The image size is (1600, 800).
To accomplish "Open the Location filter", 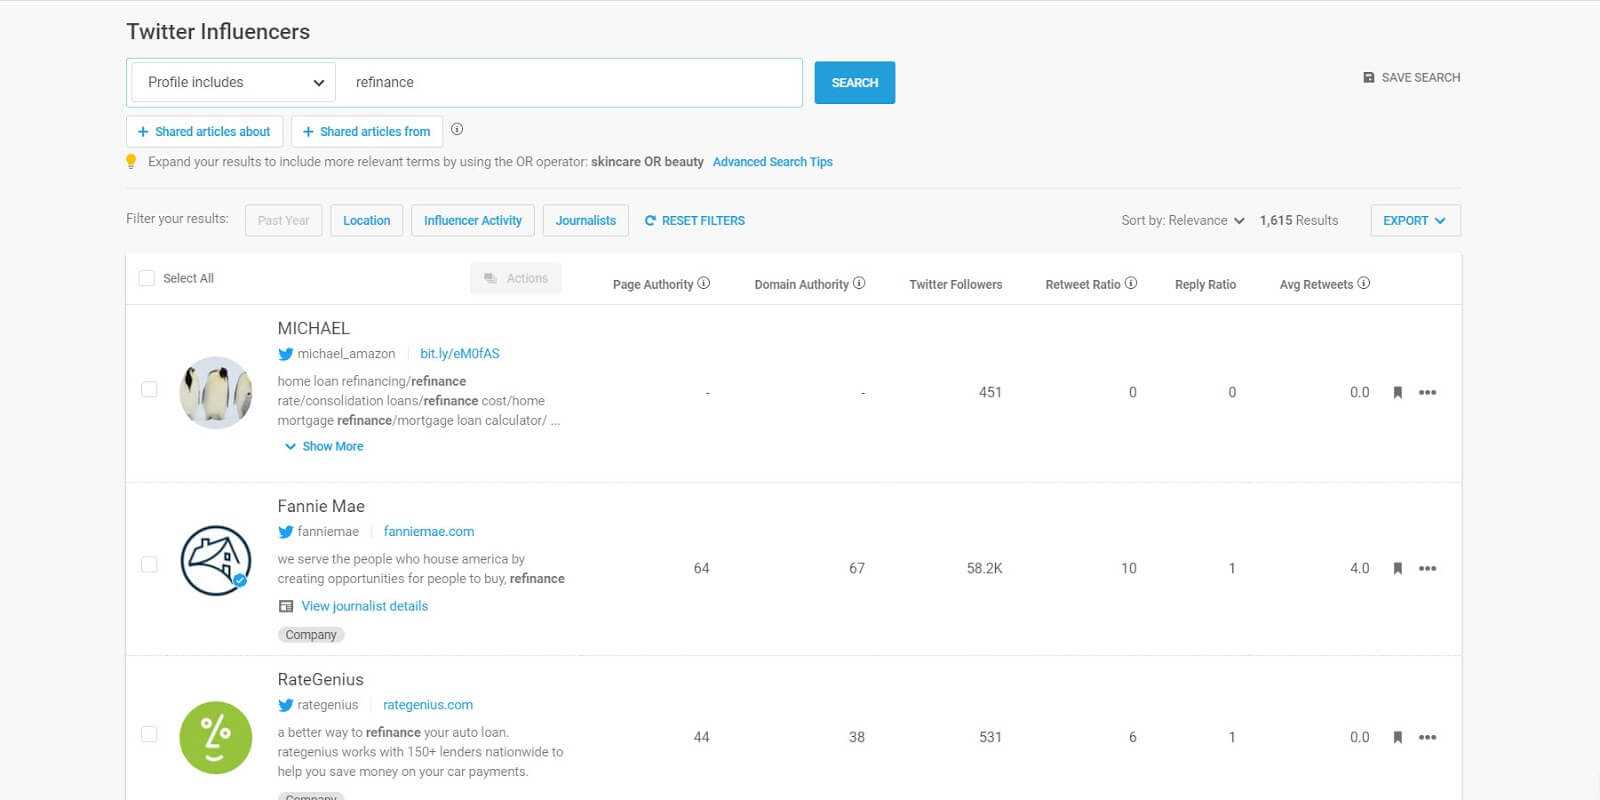I will 367,220.
